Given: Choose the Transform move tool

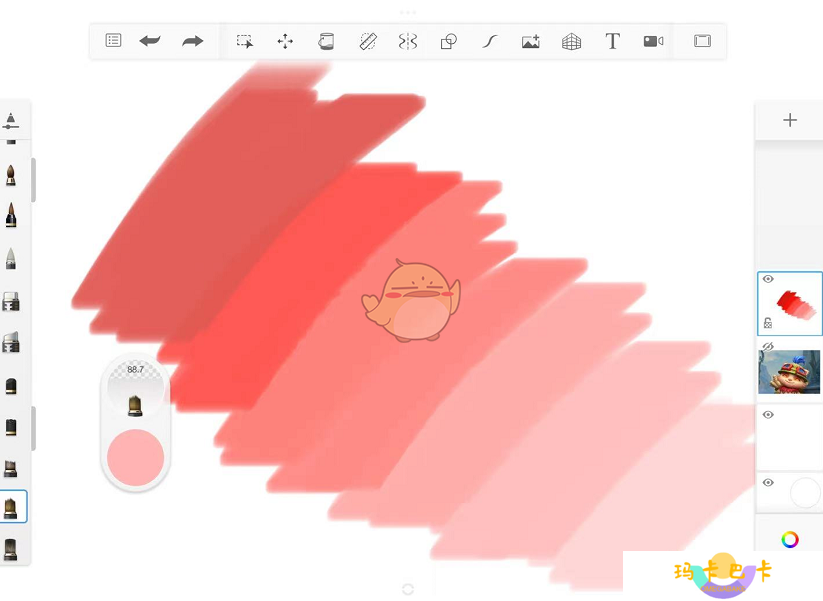Looking at the screenshot, I should point(285,41).
